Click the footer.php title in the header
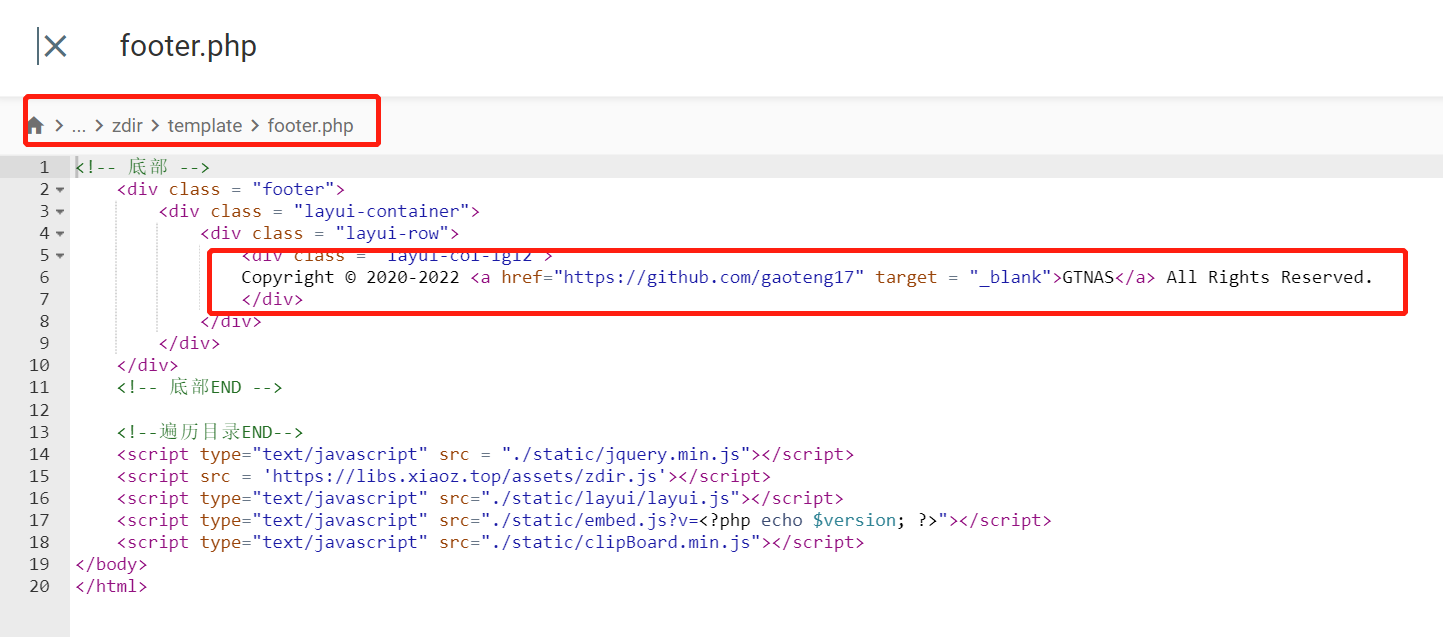This screenshot has height=637, width=1443. point(188,46)
